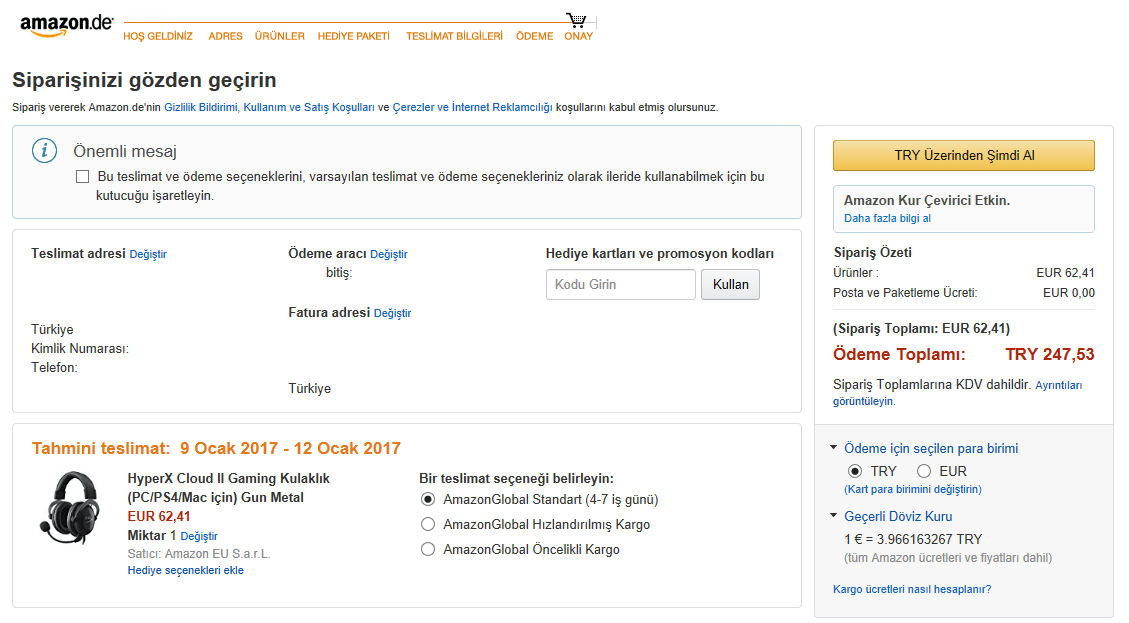Click the HyperX headset product image
Viewport: 1129px width, 623px height.
[x=68, y=508]
